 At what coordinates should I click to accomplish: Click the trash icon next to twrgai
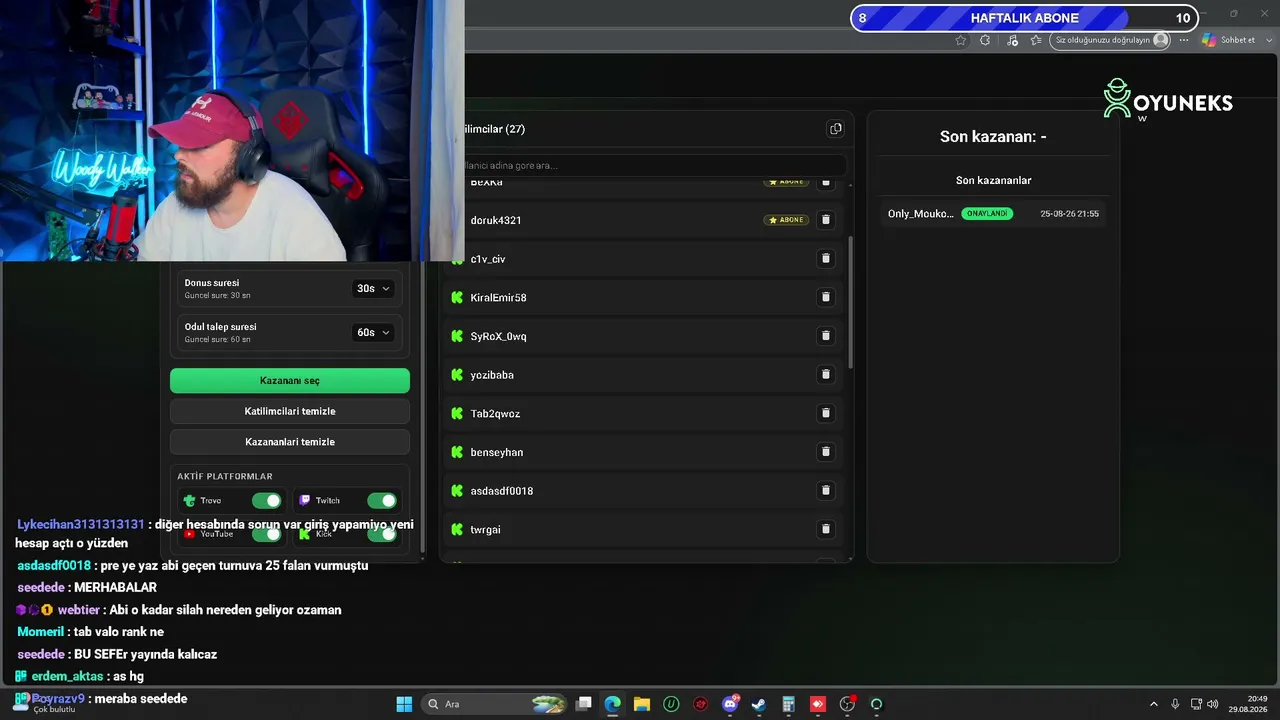click(826, 529)
